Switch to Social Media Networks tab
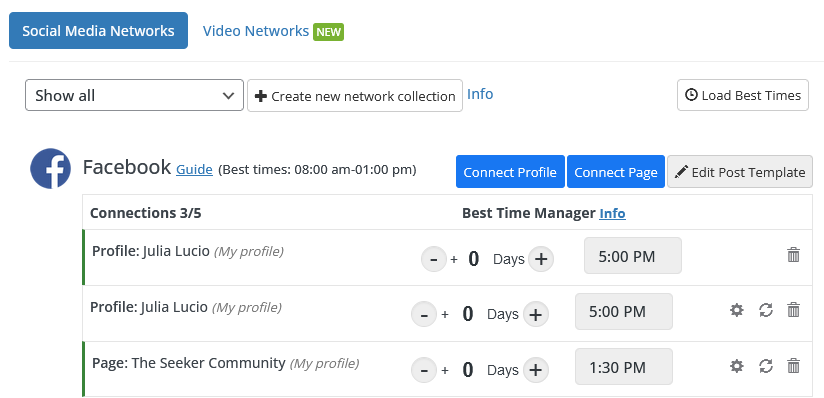This screenshot has width=824, height=398. 98,30
